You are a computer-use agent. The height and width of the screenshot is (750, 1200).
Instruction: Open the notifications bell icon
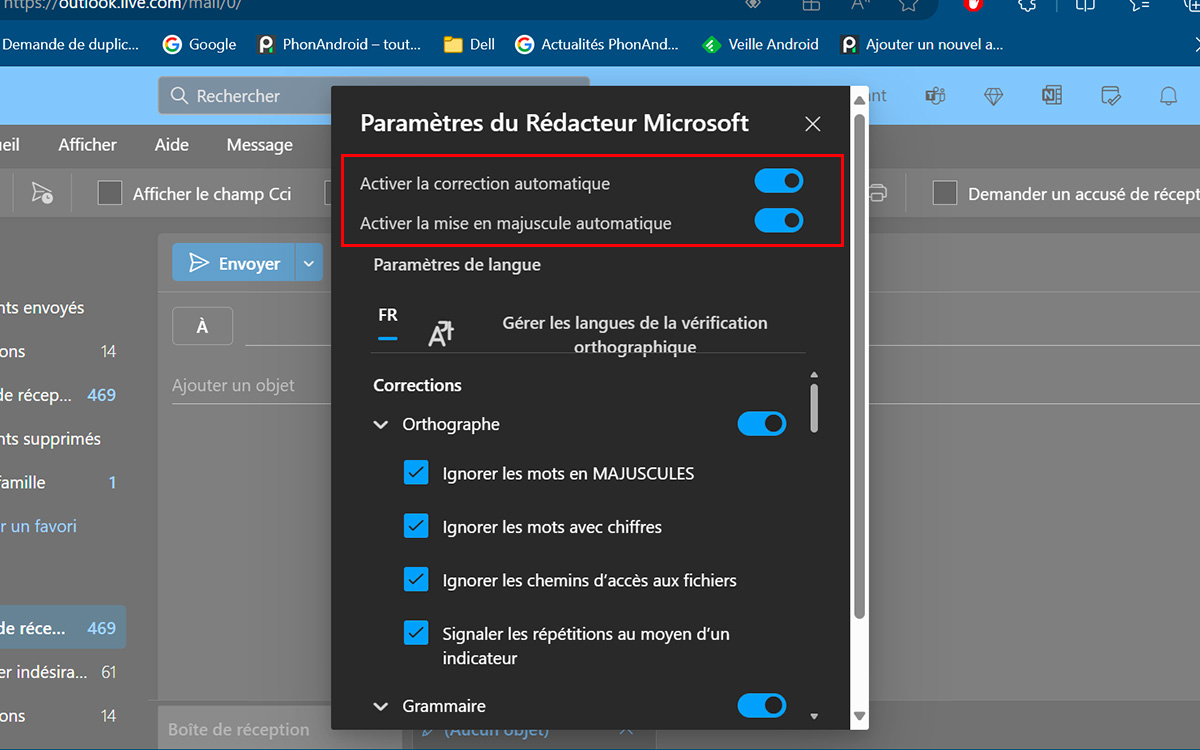click(x=1168, y=96)
